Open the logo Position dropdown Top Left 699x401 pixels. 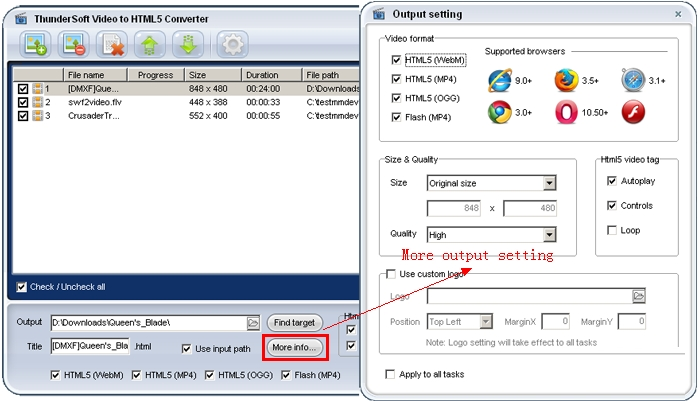coord(486,321)
